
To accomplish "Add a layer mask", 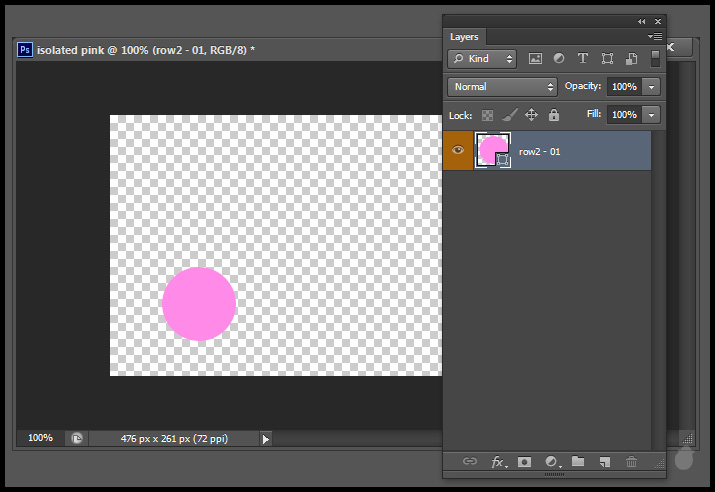I will (523, 461).
